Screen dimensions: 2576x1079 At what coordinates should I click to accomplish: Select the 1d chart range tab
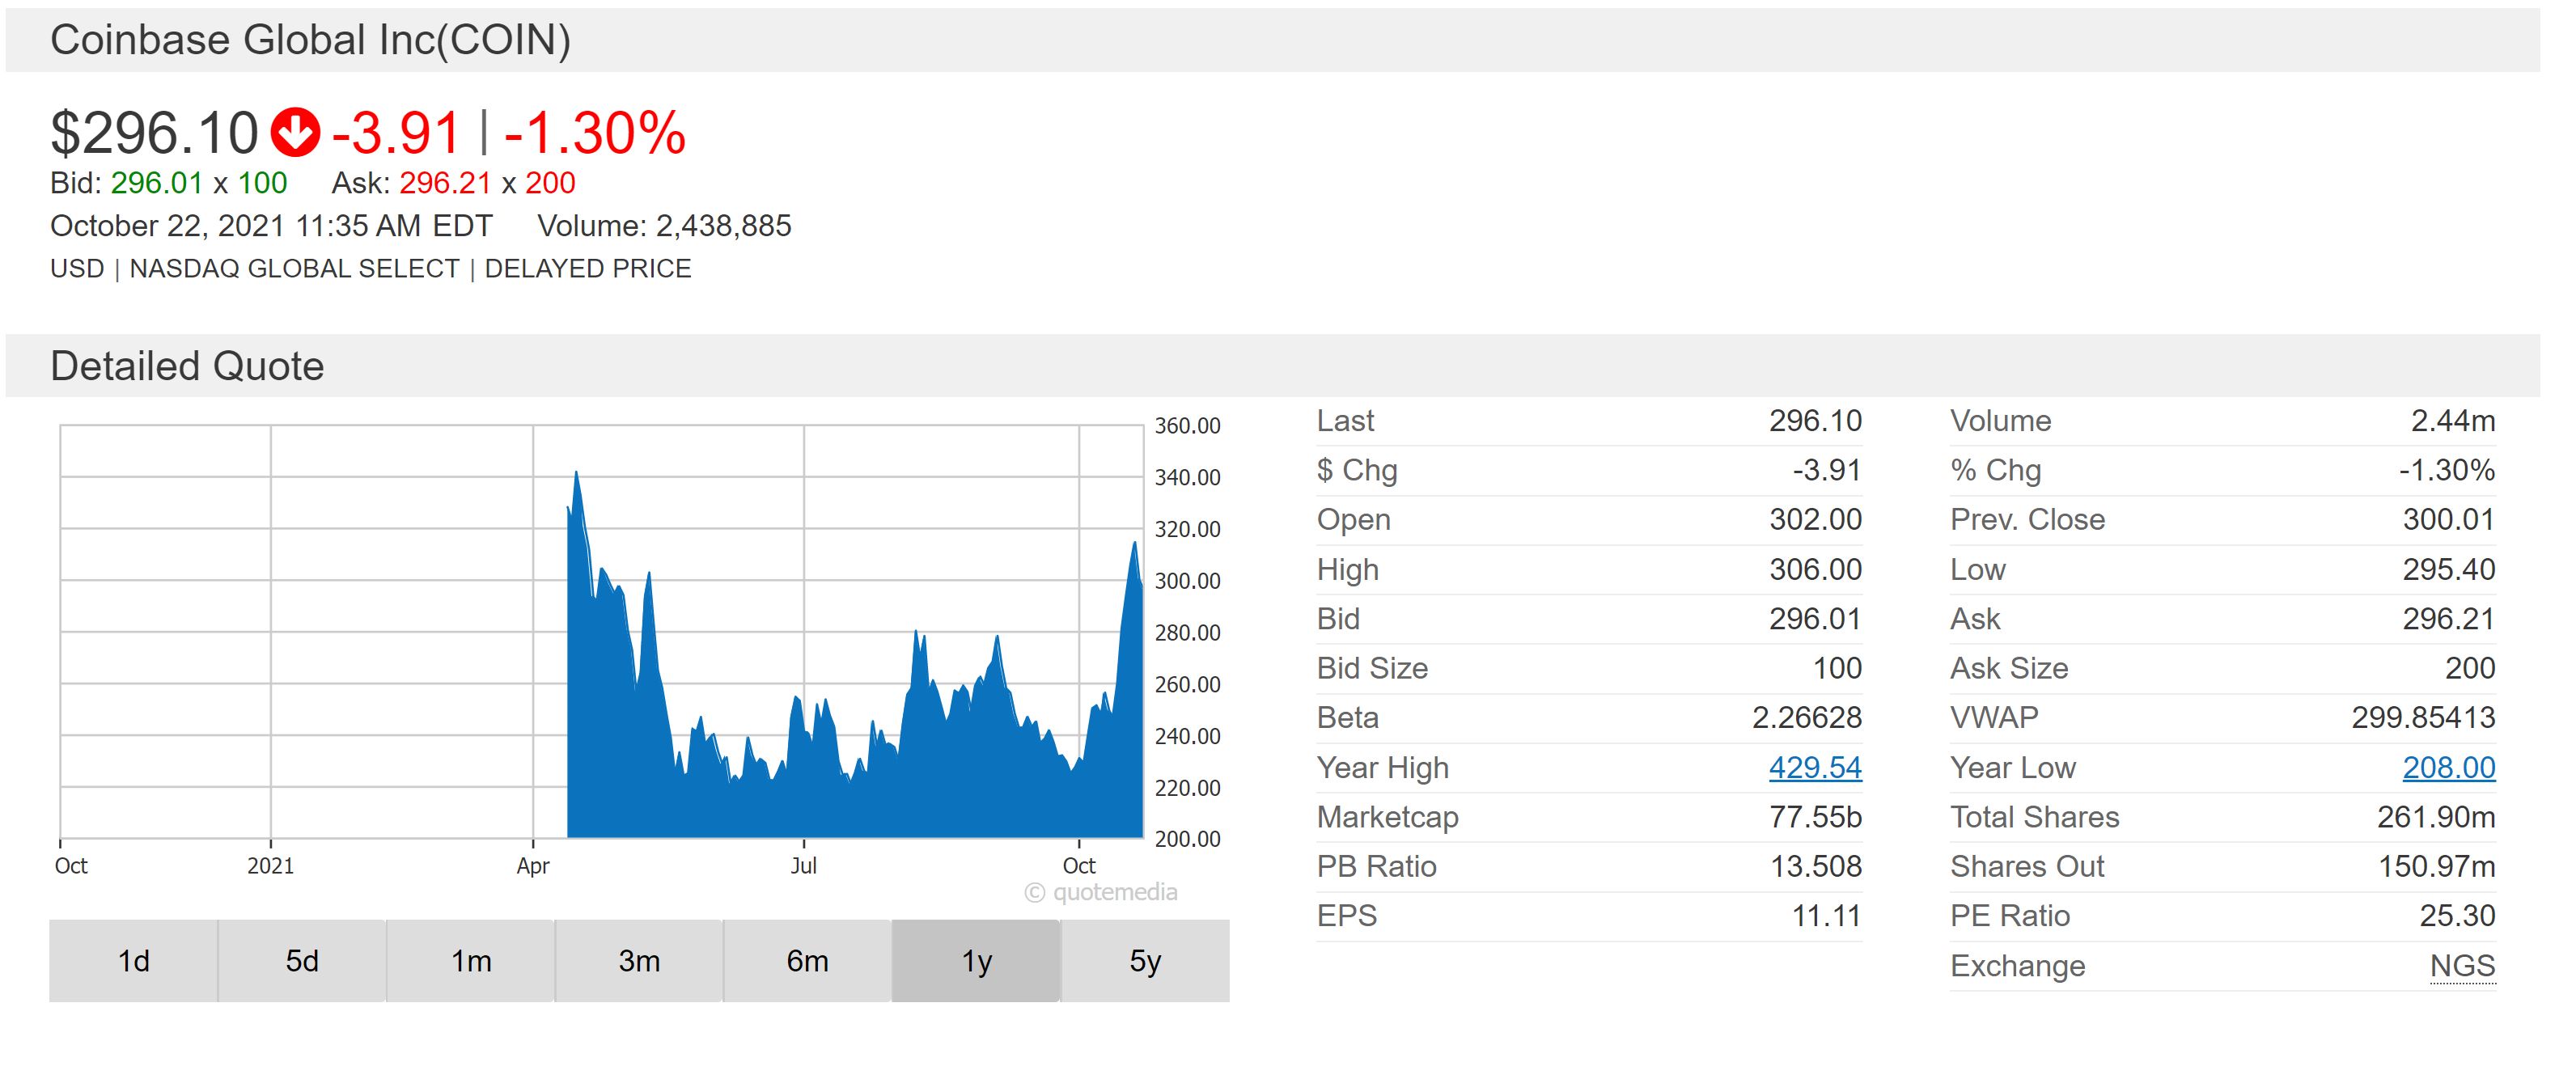tap(133, 961)
